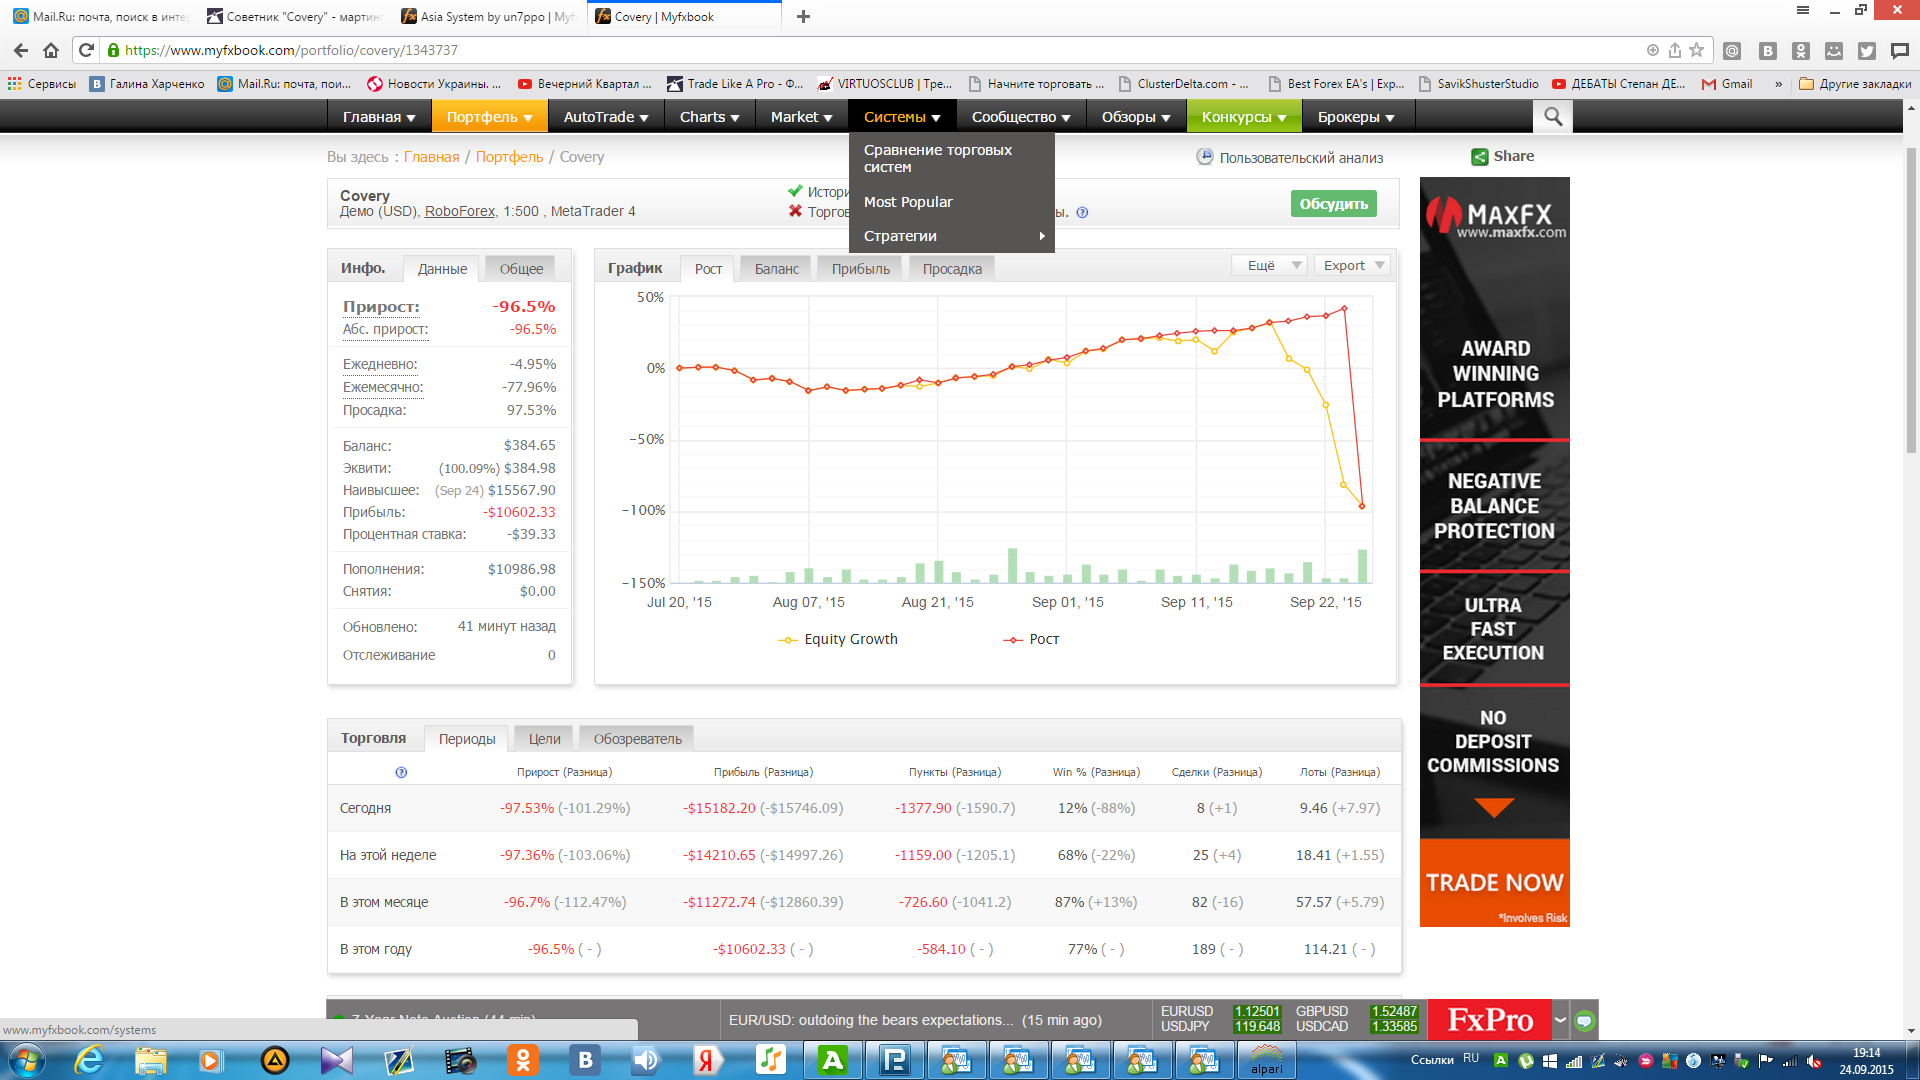Expand the AutoTrade navigation dropdown

pyautogui.click(x=606, y=117)
